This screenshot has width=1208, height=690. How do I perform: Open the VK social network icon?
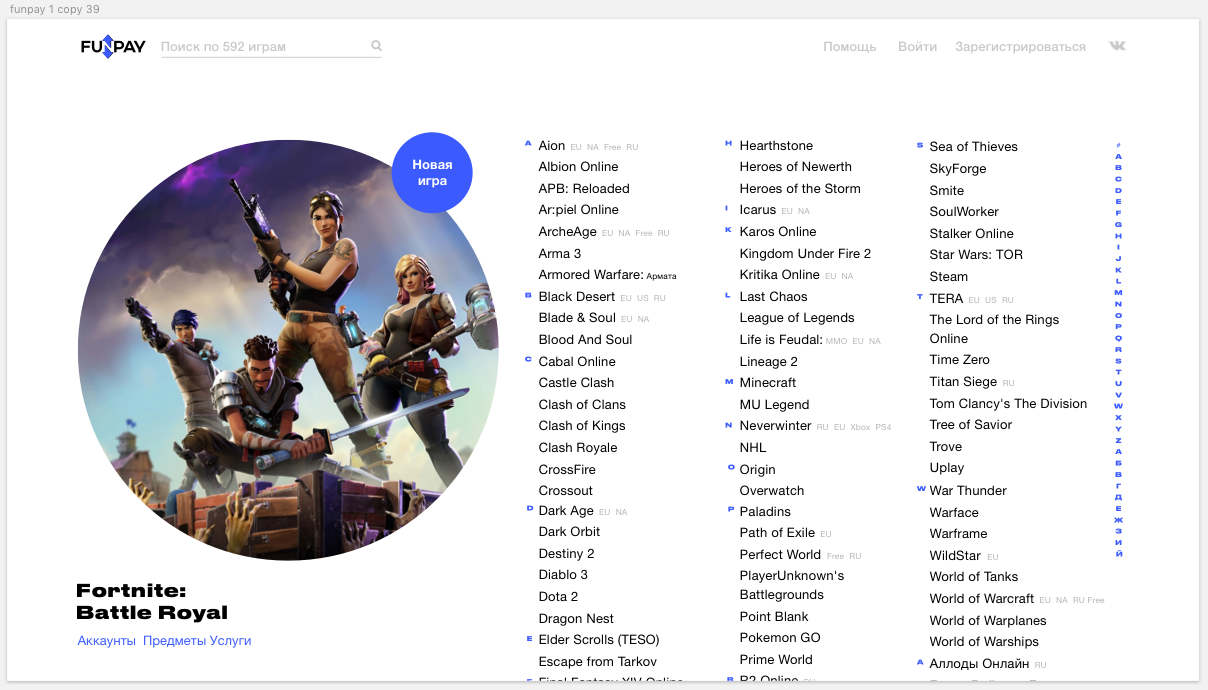pos(1117,46)
